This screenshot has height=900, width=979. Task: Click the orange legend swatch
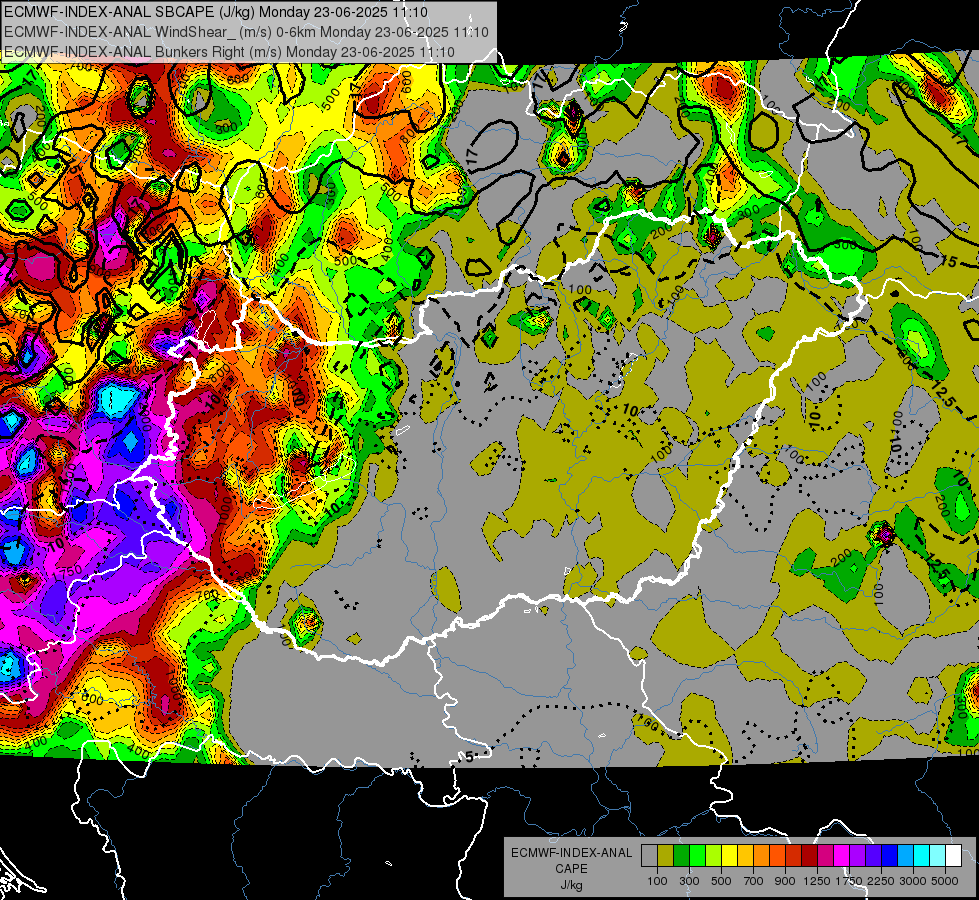click(x=761, y=856)
